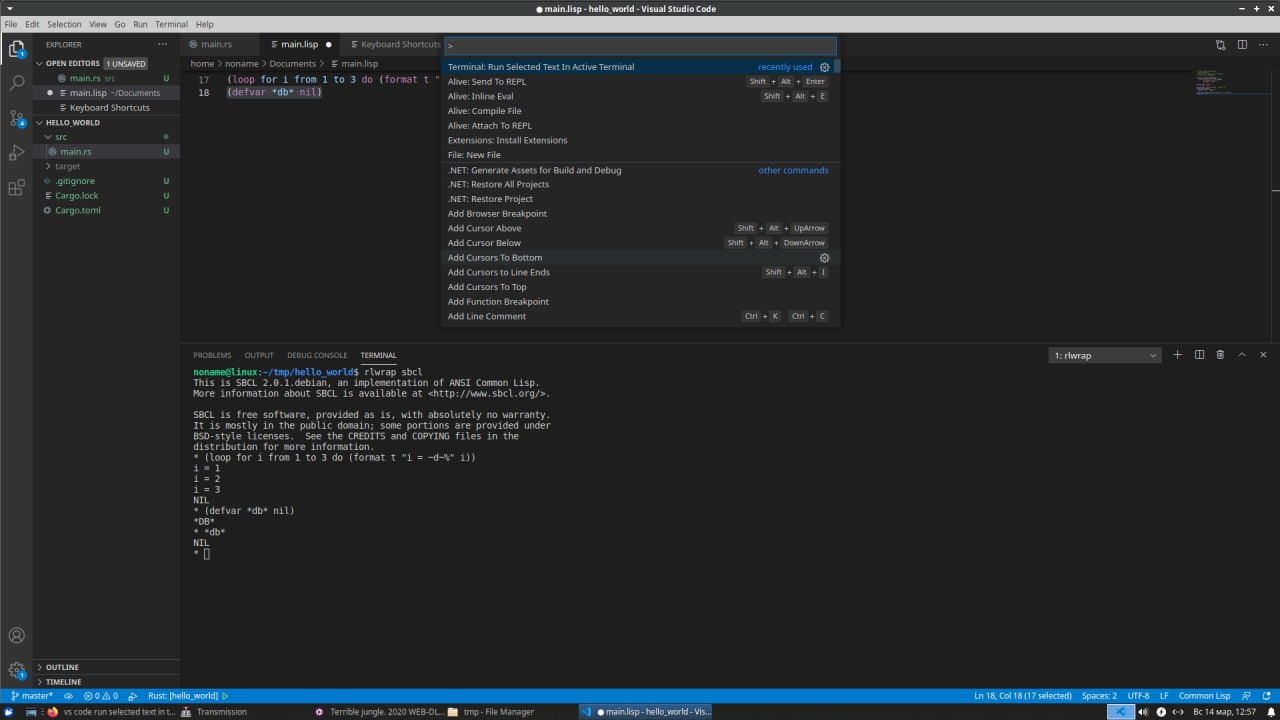Expand the target folder
1280x720 pixels.
point(67,166)
